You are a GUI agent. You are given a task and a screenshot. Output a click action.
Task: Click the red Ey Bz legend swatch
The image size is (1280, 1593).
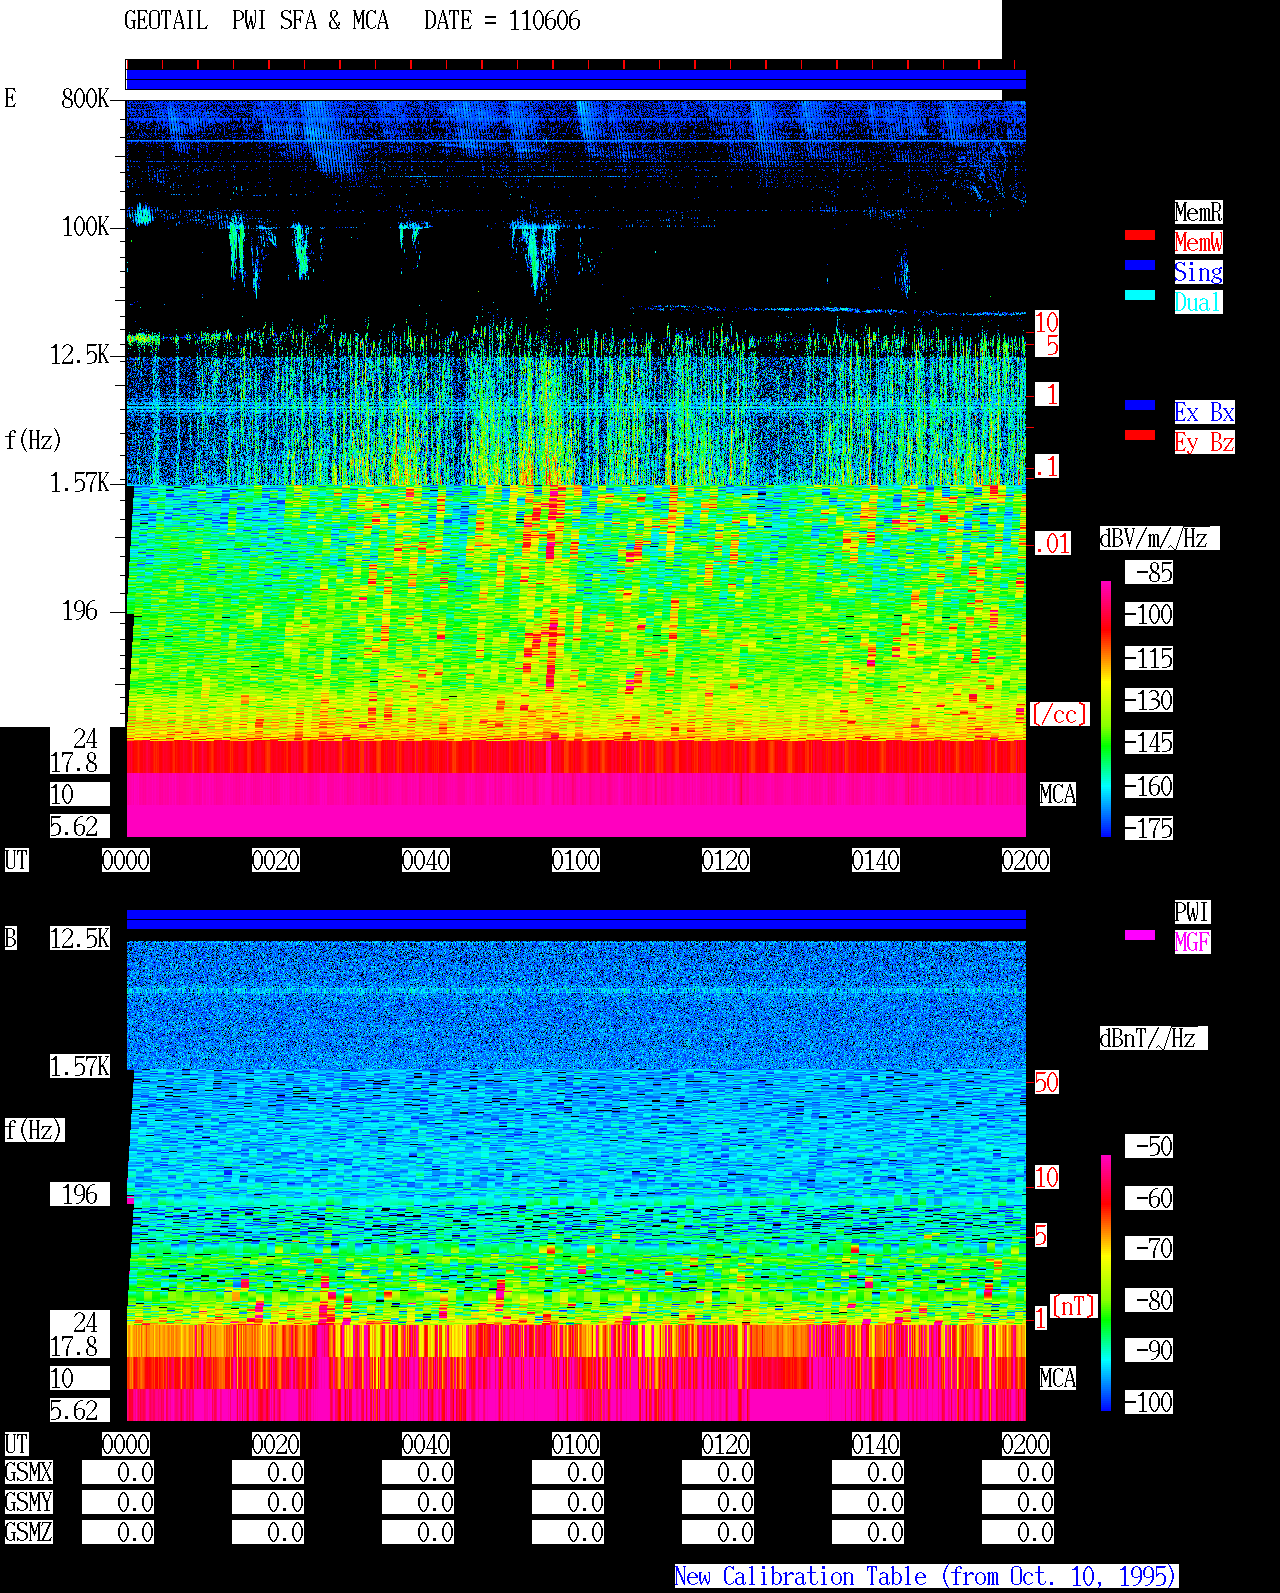coord(1140,435)
